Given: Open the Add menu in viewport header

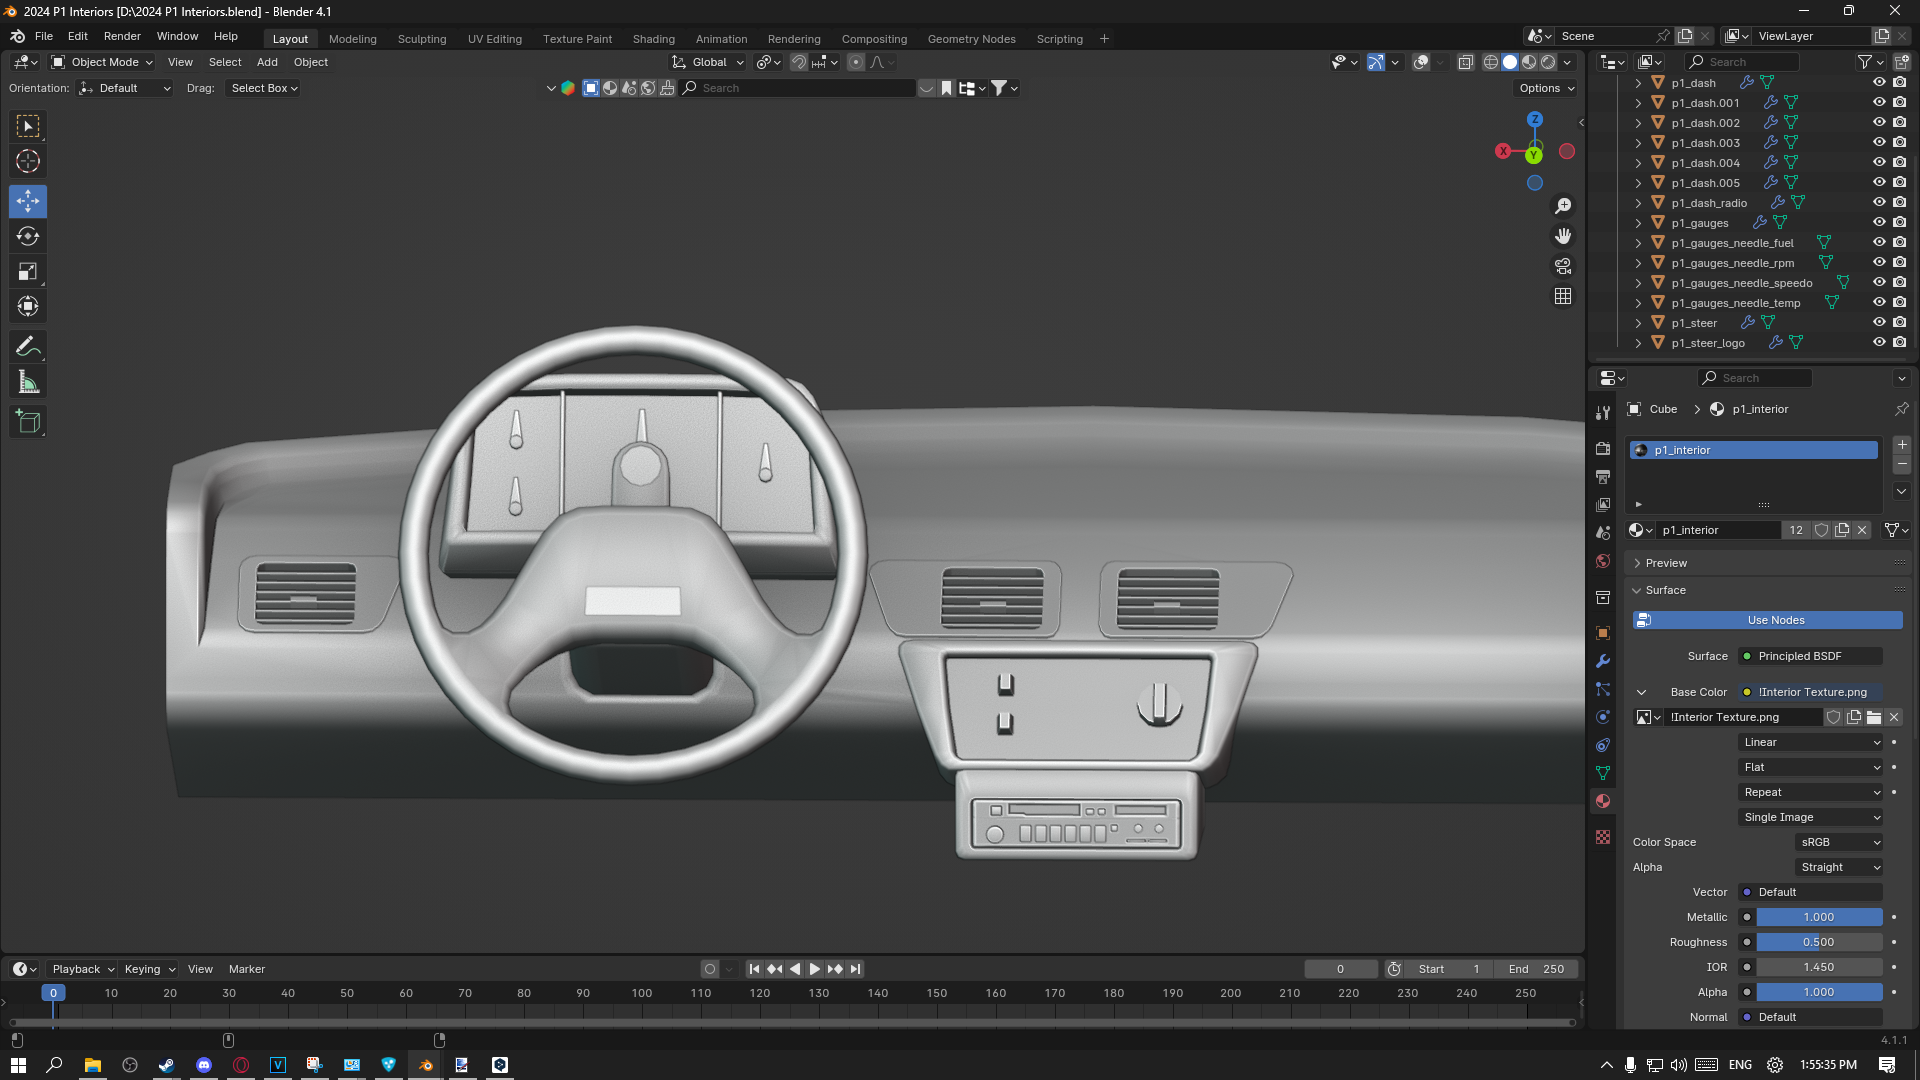Looking at the screenshot, I should (x=267, y=62).
